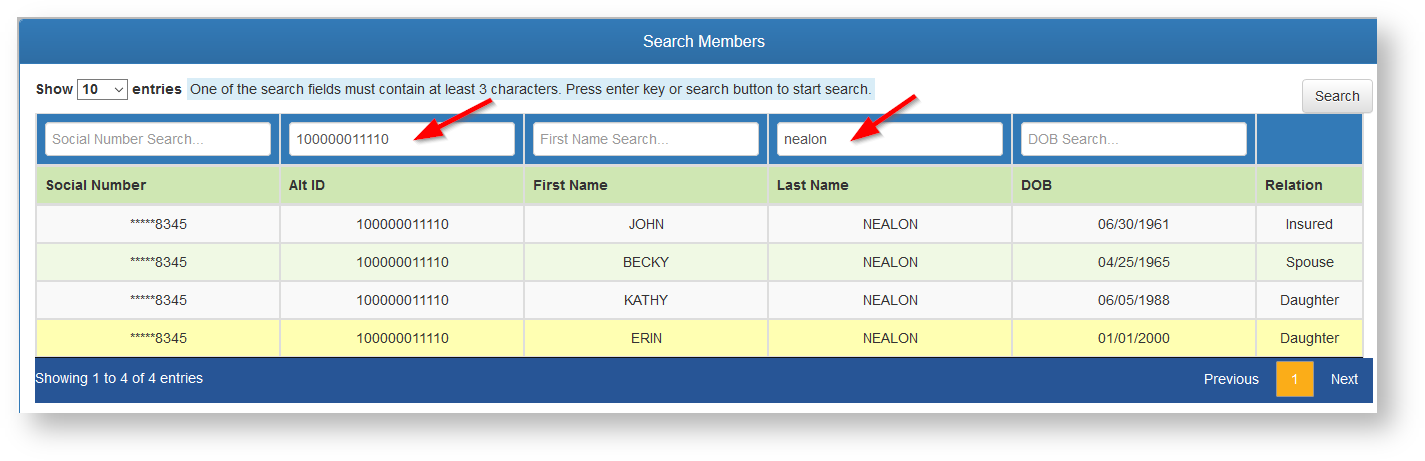Image resolution: width=1425 pixels, height=461 pixels.
Task: Sort by the DOB column header
Action: 1134,185
